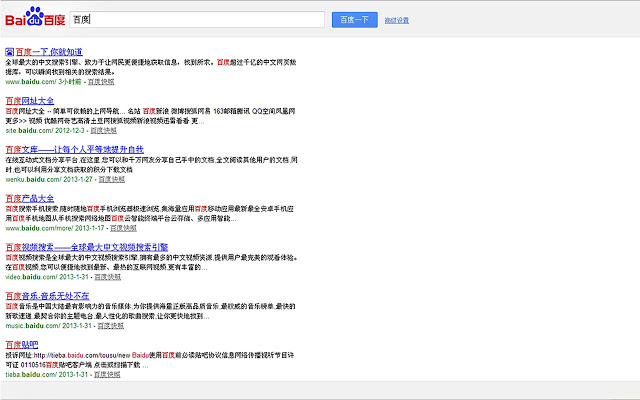Click the http://tieba.baidu.com/tousu/new text in snippet
Screen dimensions: 640x400
point(82,356)
